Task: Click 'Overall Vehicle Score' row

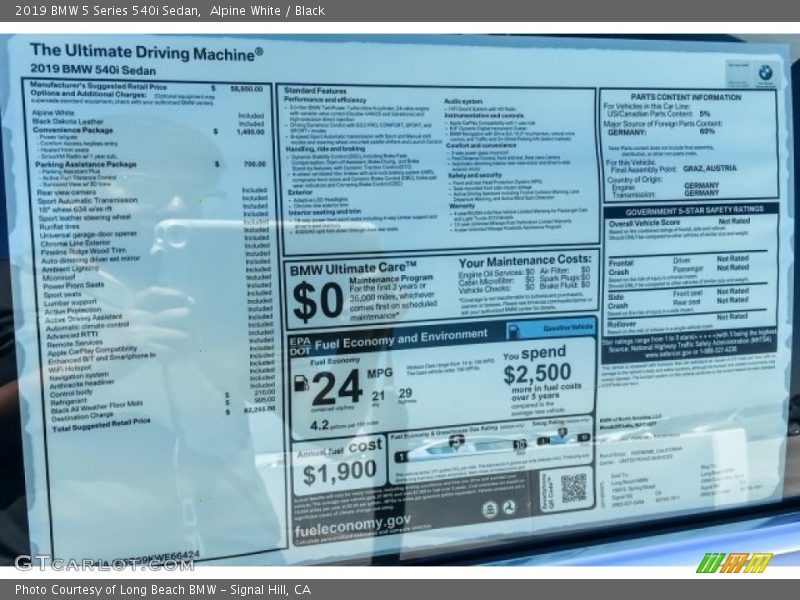Action: point(679,222)
